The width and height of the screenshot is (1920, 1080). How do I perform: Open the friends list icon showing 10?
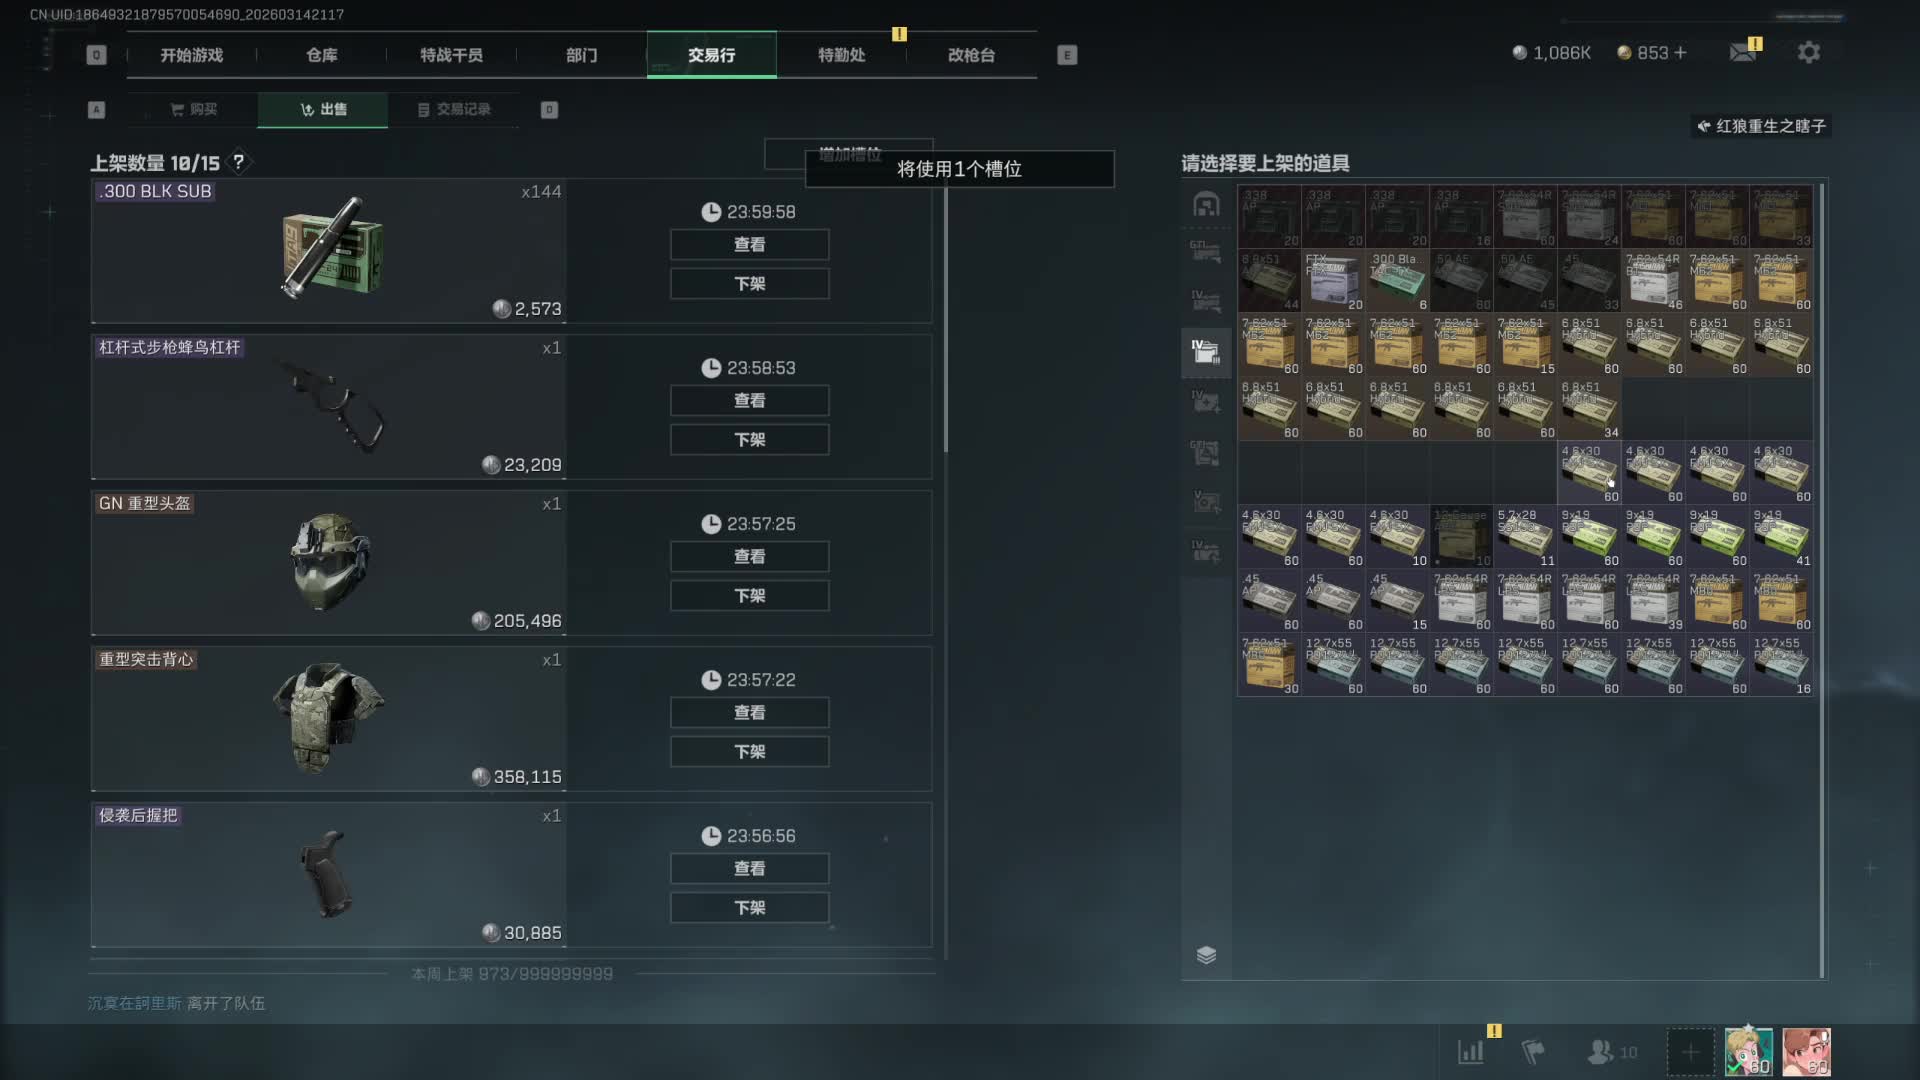click(1612, 1051)
